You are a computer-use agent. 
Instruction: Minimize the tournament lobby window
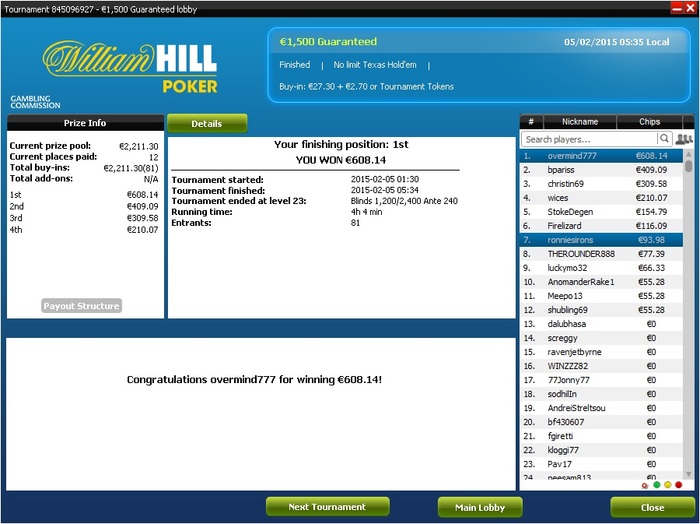(x=677, y=8)
